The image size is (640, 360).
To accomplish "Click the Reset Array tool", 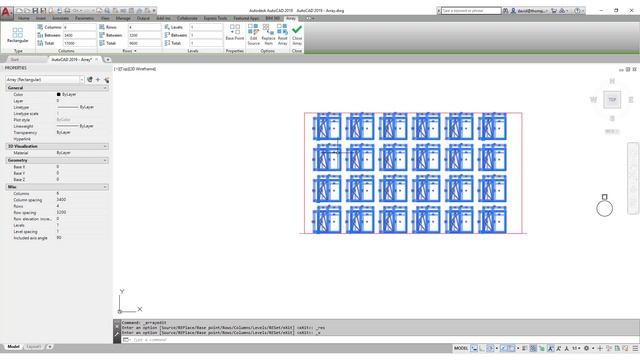I will [282, 34].
